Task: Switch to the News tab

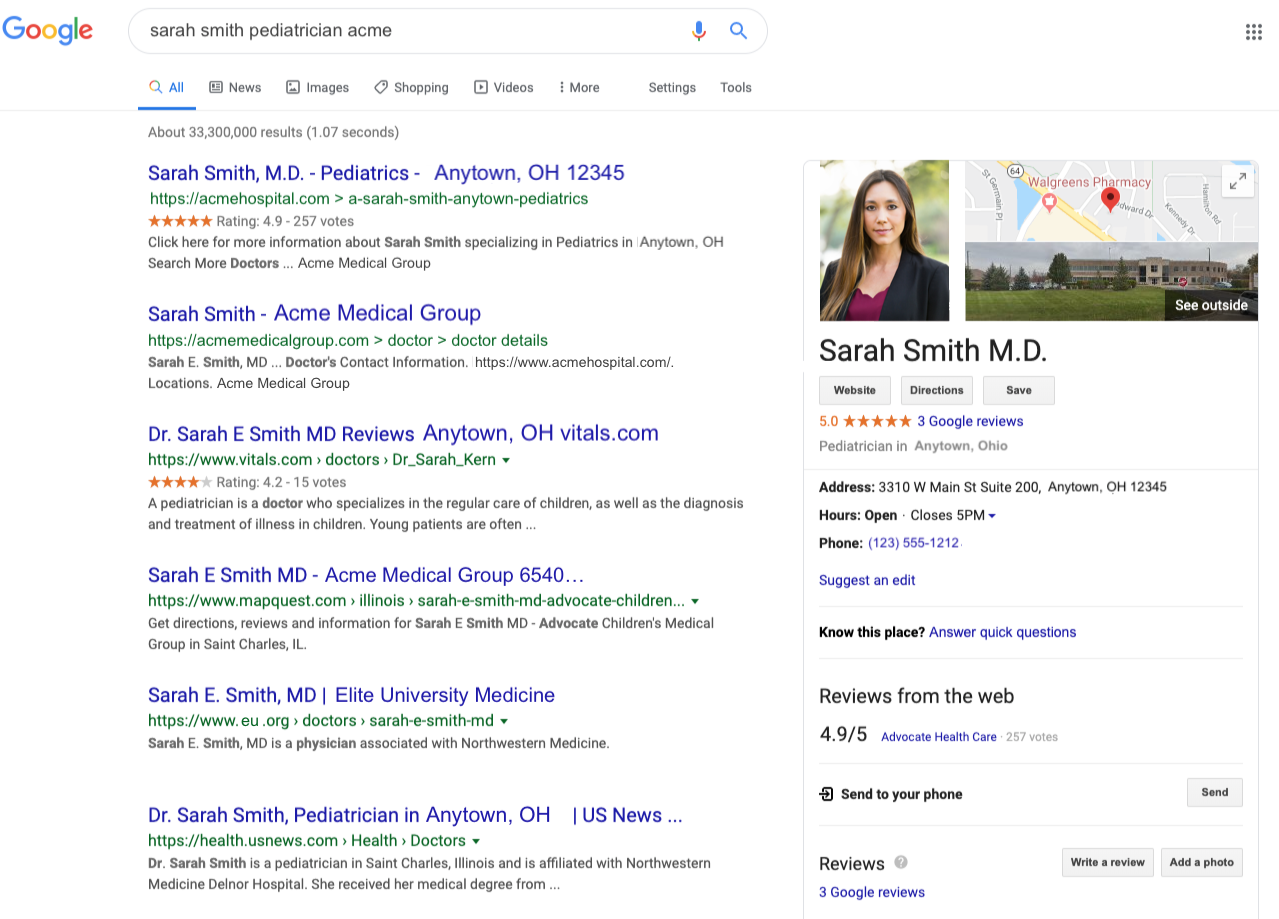Action: click(235, 88)
